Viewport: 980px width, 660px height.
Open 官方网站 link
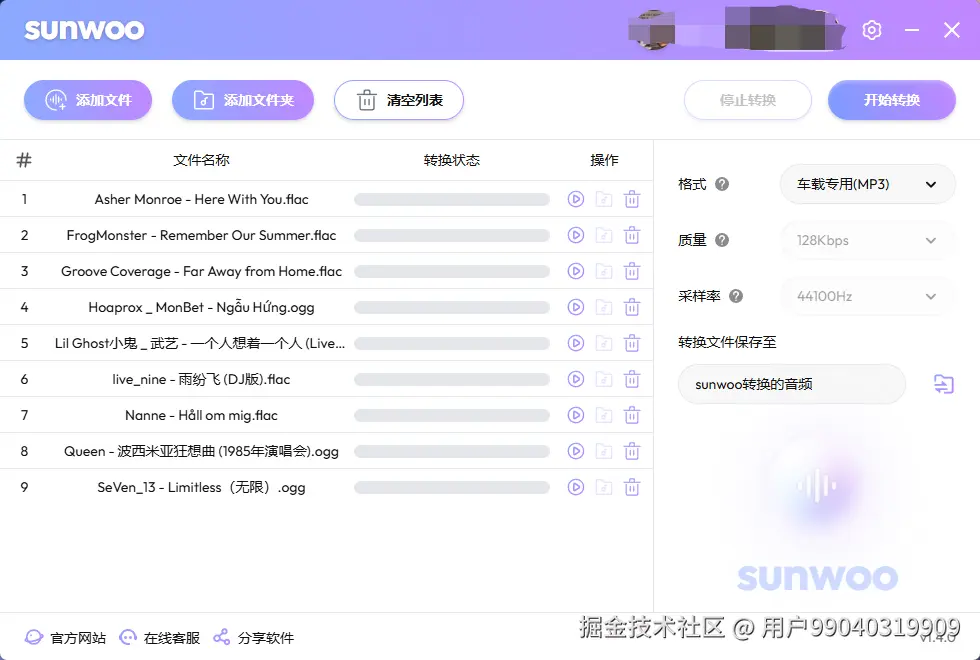point(66,638)
